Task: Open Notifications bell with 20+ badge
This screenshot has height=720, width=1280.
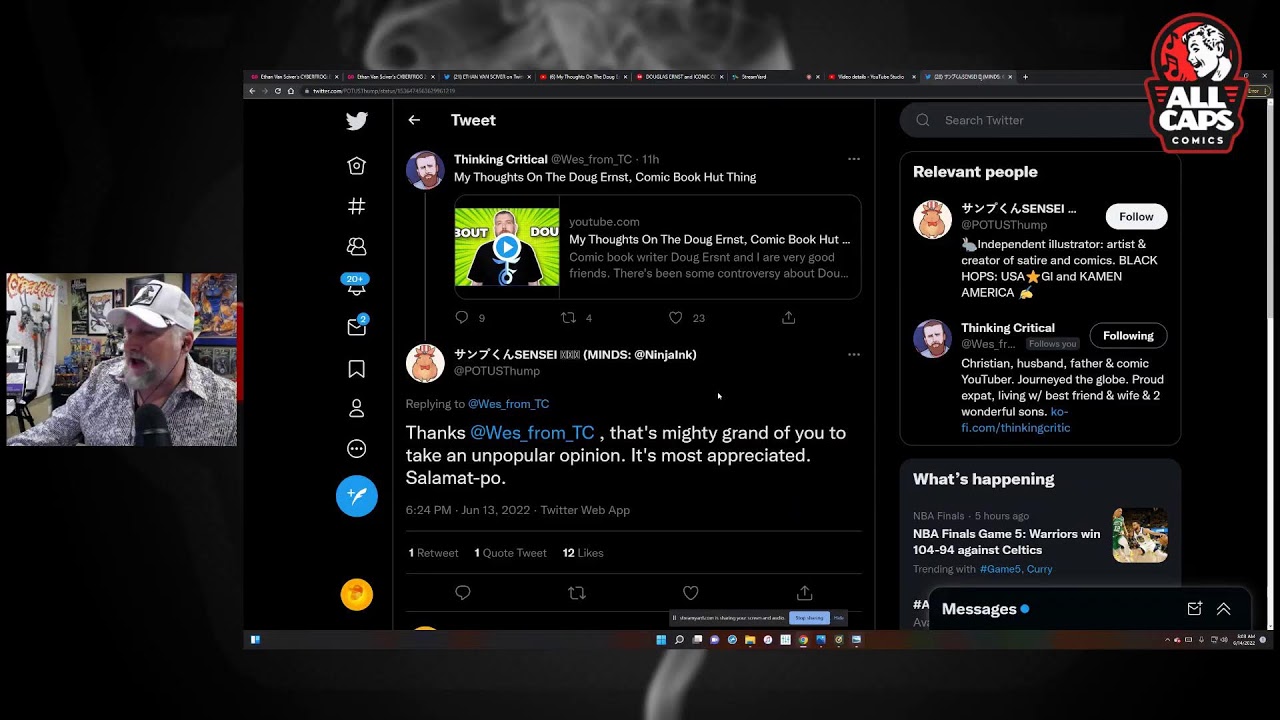Action: point(356,287)
